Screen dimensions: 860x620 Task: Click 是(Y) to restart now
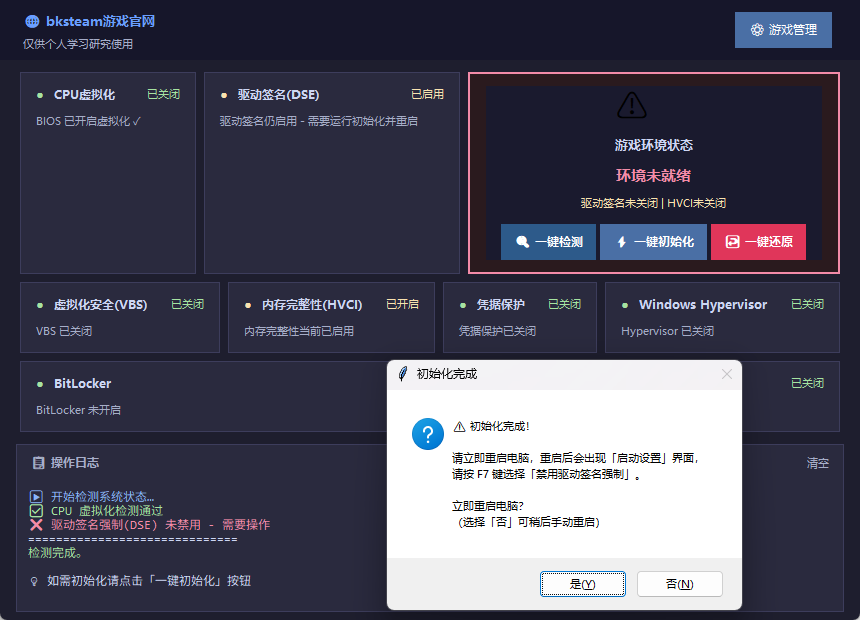[582, 584]
